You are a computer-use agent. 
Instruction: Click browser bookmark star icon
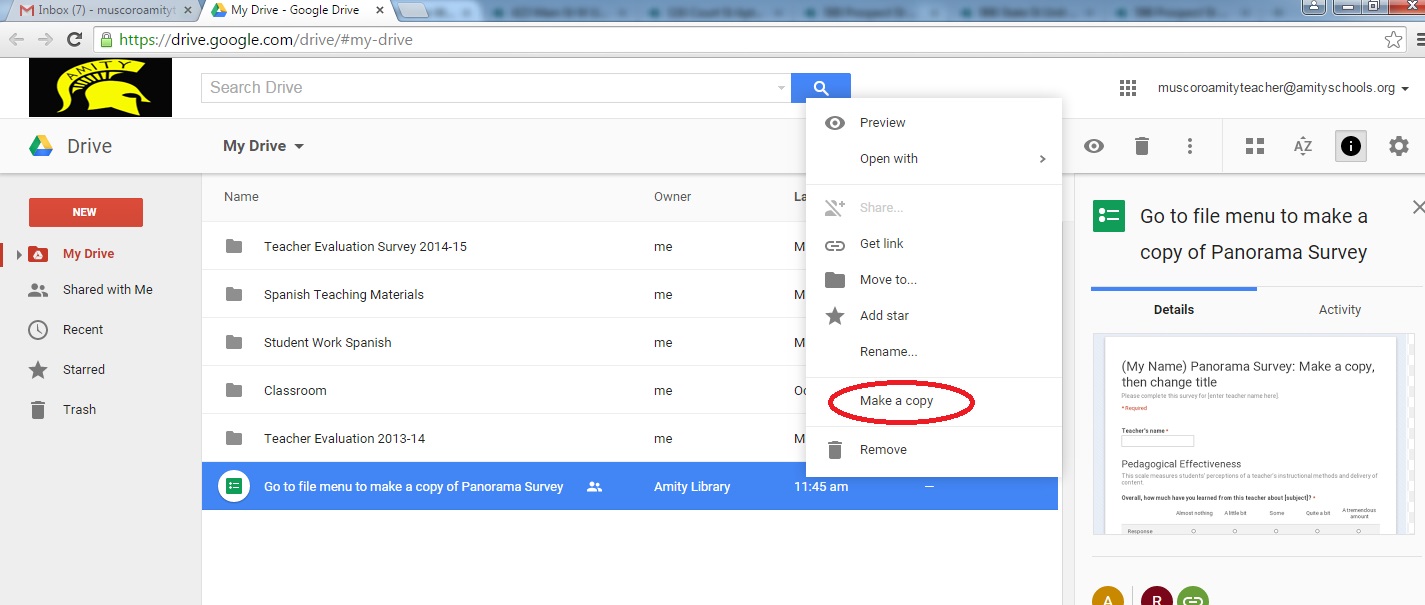(1393, 40)
